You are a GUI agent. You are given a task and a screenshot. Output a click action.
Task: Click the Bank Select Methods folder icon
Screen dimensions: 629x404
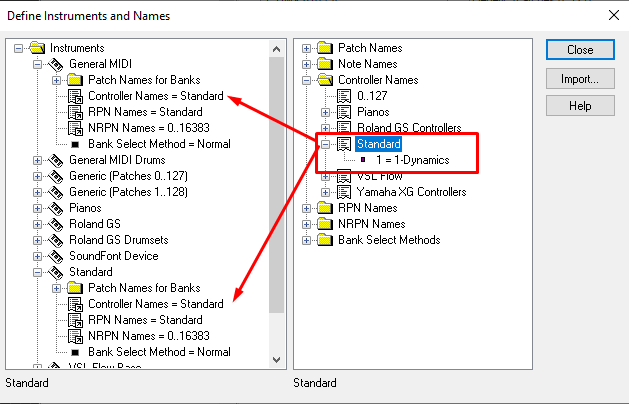(324, 240)
